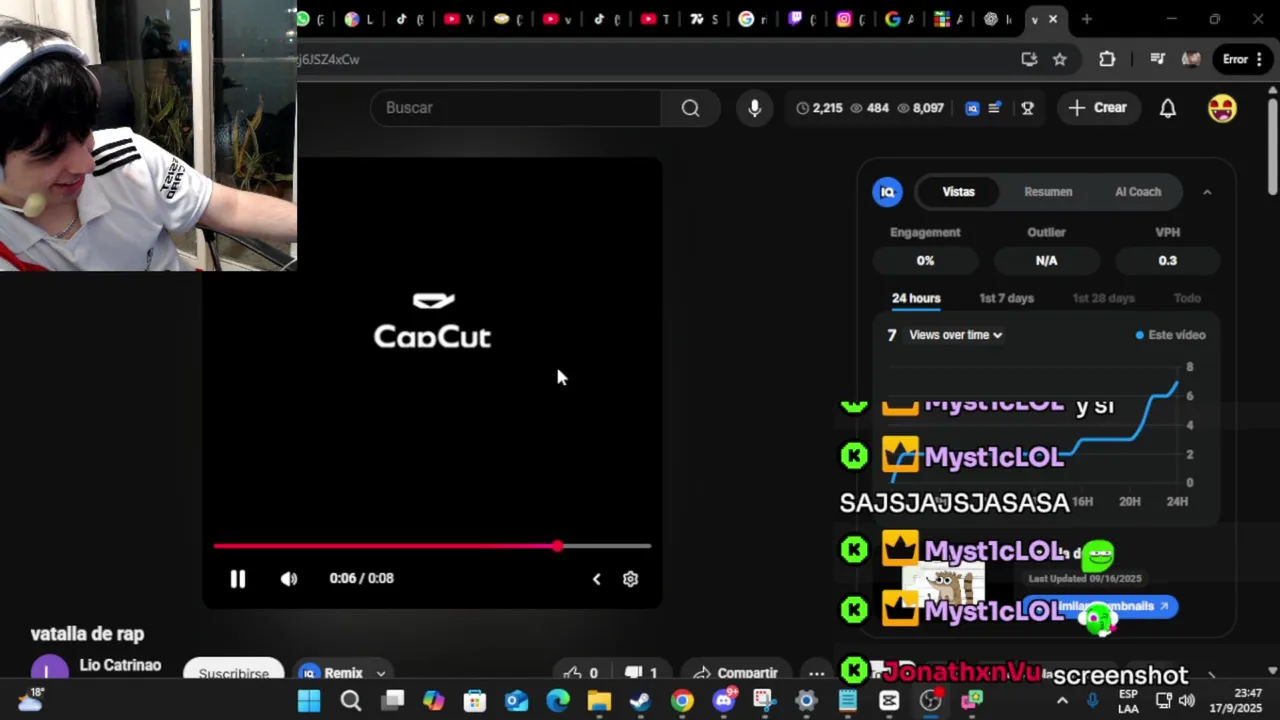Click the Outlier N/A value

click(1046, 260)
